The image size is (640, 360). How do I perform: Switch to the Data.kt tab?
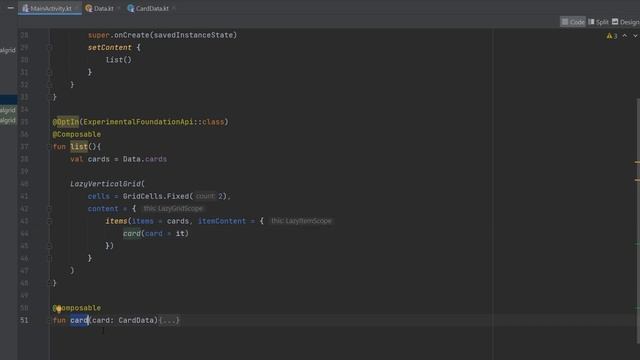point(100,8)
